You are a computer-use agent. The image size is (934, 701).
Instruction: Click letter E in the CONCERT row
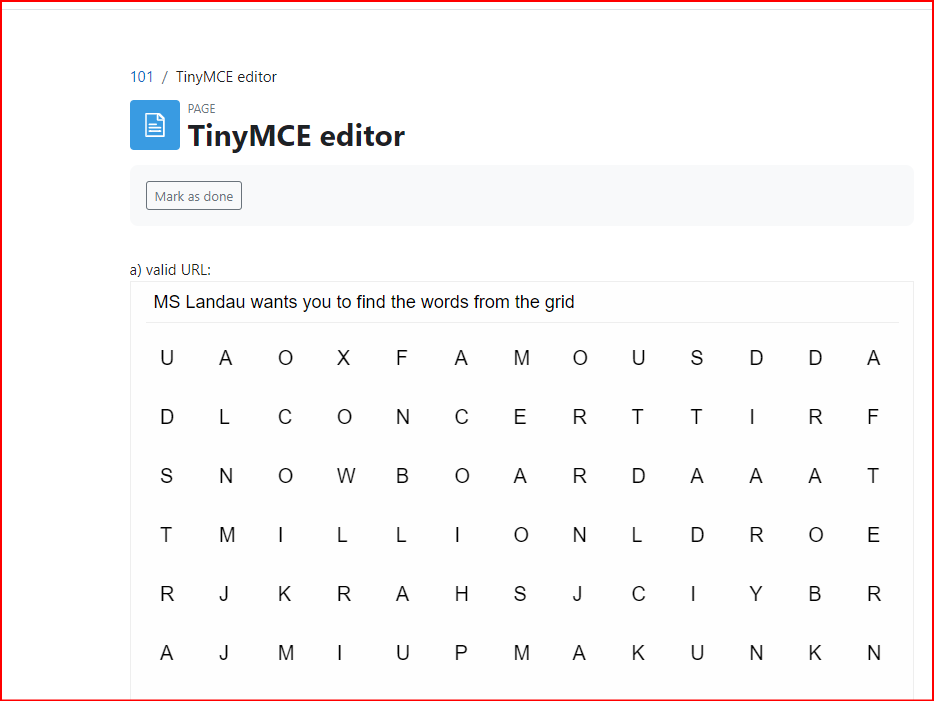pyautogui.click(x=520, y=417)
